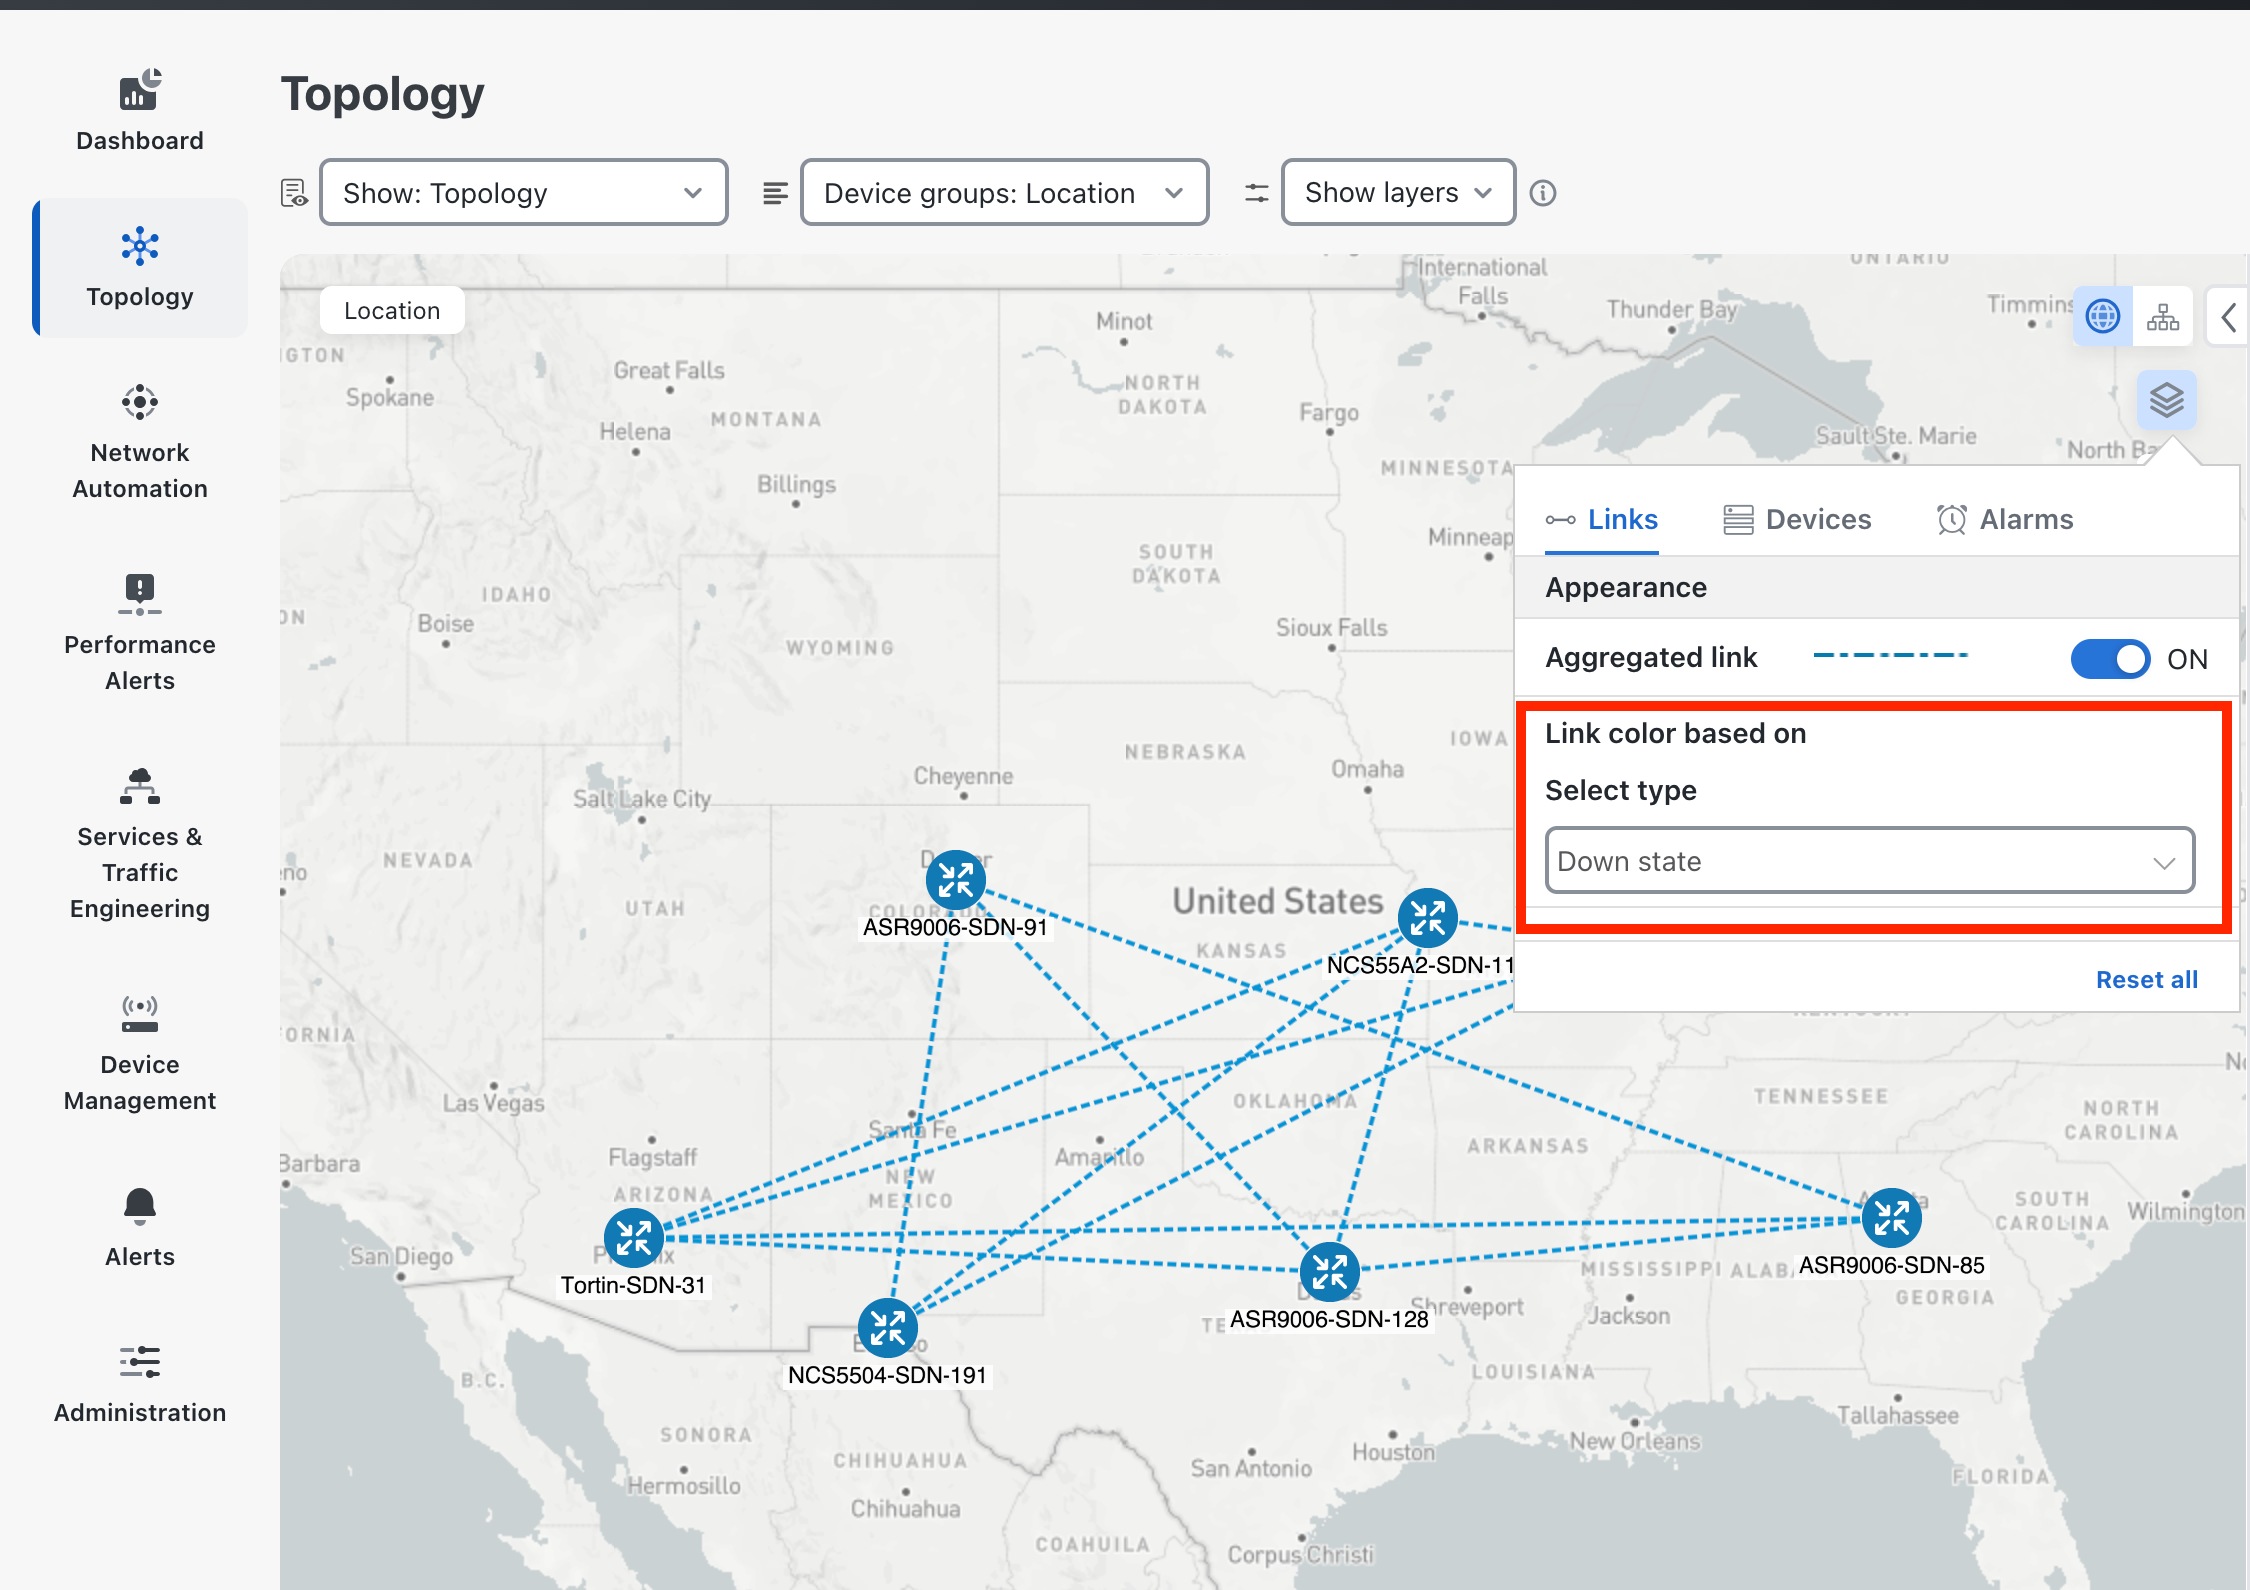This screenshot has height=1590, width=2250.
Task: Open the Dashboard sidebar icon
Action: (x=140, y=92)
